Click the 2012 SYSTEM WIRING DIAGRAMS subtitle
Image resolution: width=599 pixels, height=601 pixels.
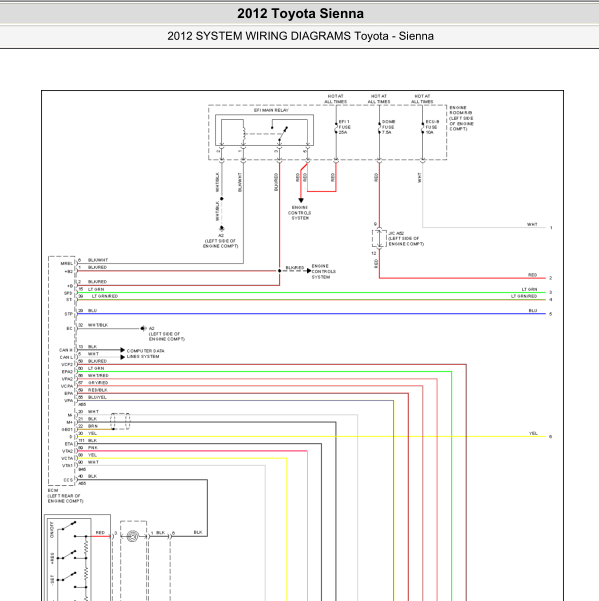pyautogui.click(x=300, y=36)
